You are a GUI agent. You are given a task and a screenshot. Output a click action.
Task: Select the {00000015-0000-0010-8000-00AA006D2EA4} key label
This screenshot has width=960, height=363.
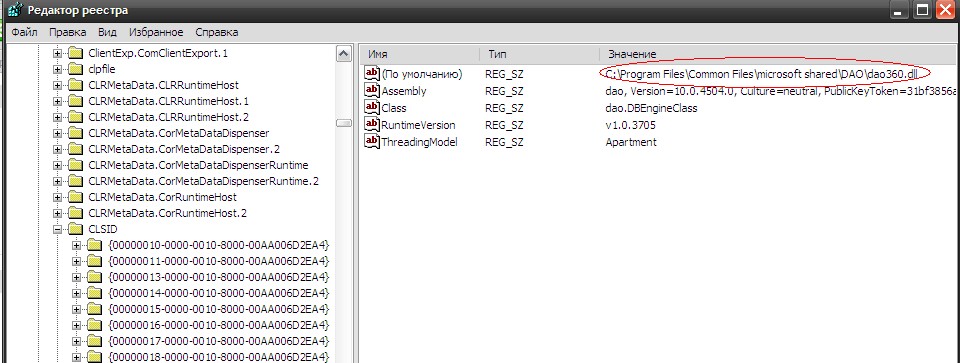[x=219, y=309]
